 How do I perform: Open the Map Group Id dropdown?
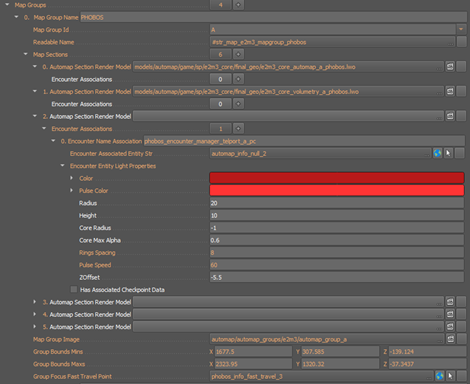(461, 30)
